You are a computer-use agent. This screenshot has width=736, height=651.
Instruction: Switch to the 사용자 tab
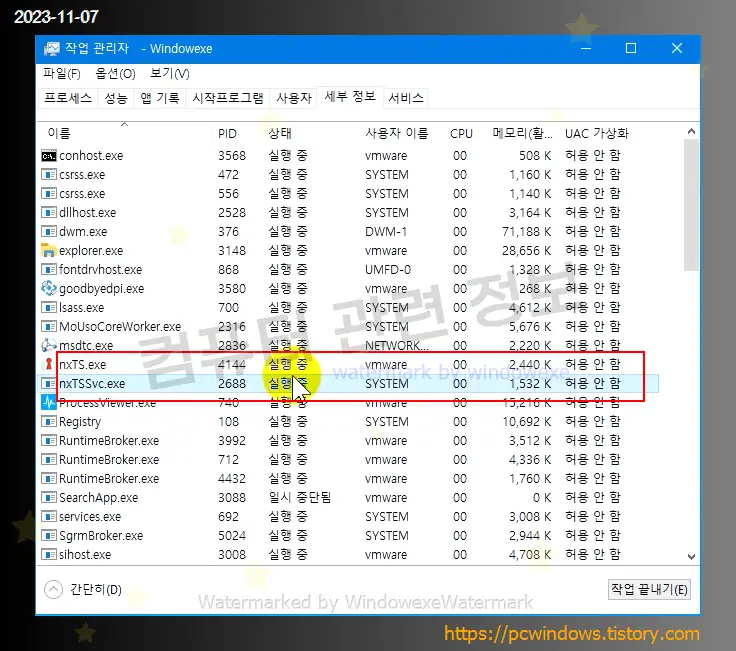[x=294, y=98]
